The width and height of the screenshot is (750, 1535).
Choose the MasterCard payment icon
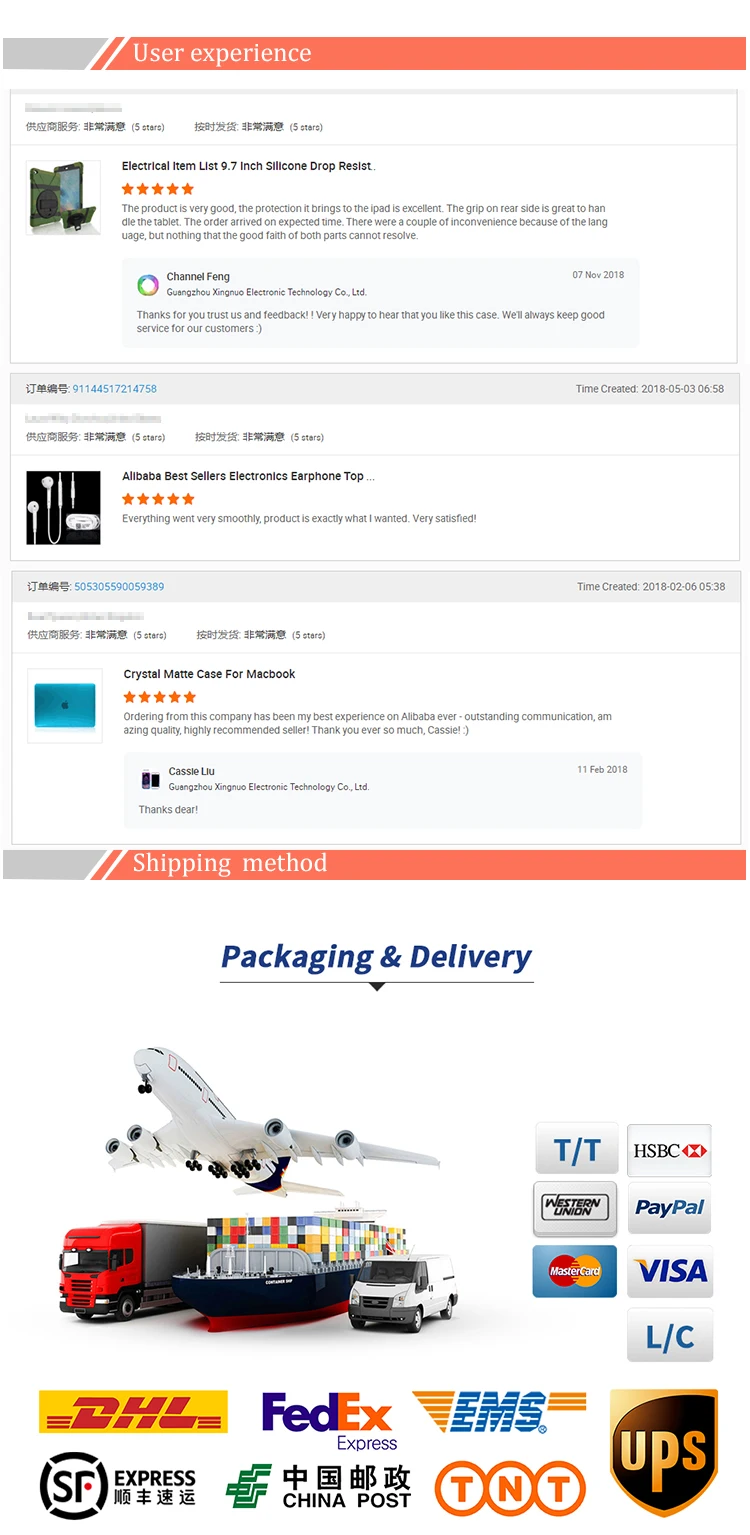click(575, 1271)
